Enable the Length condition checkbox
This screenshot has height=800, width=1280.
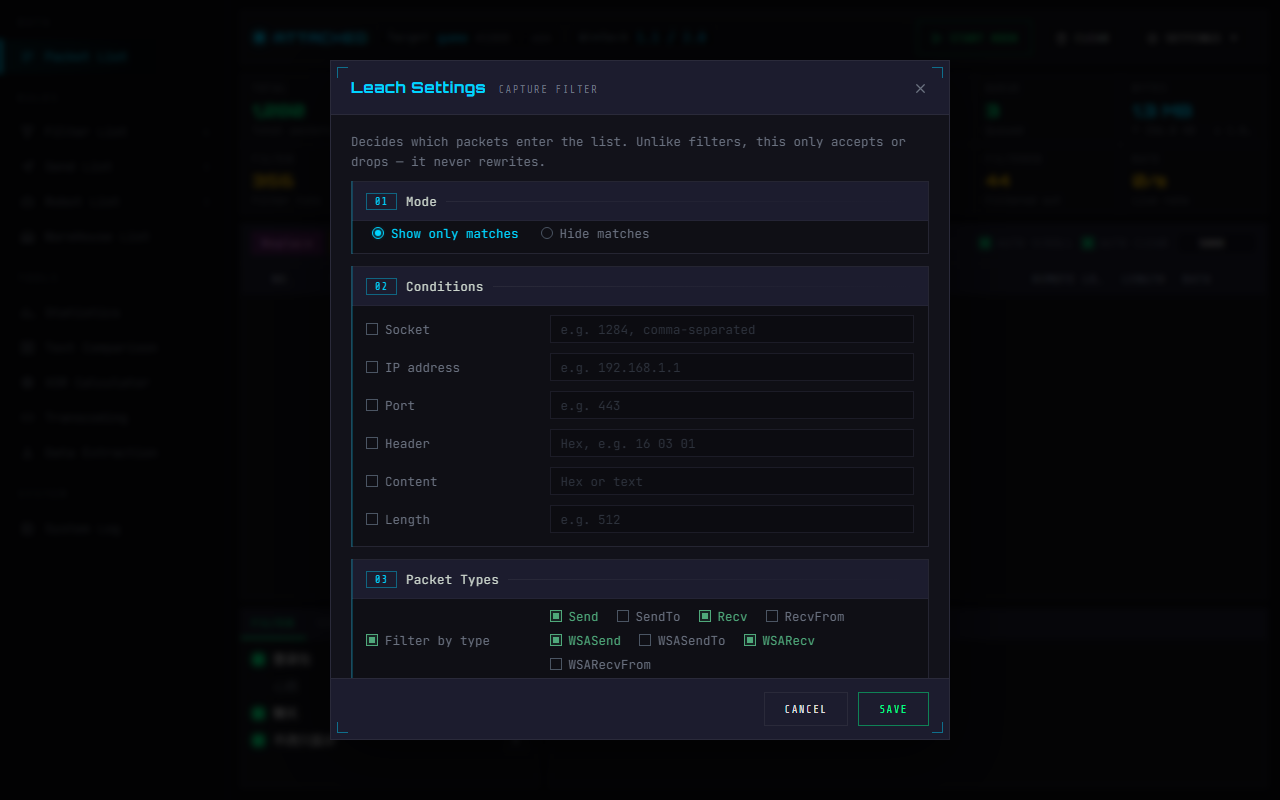pyautogui.click(x=372, y=519)
